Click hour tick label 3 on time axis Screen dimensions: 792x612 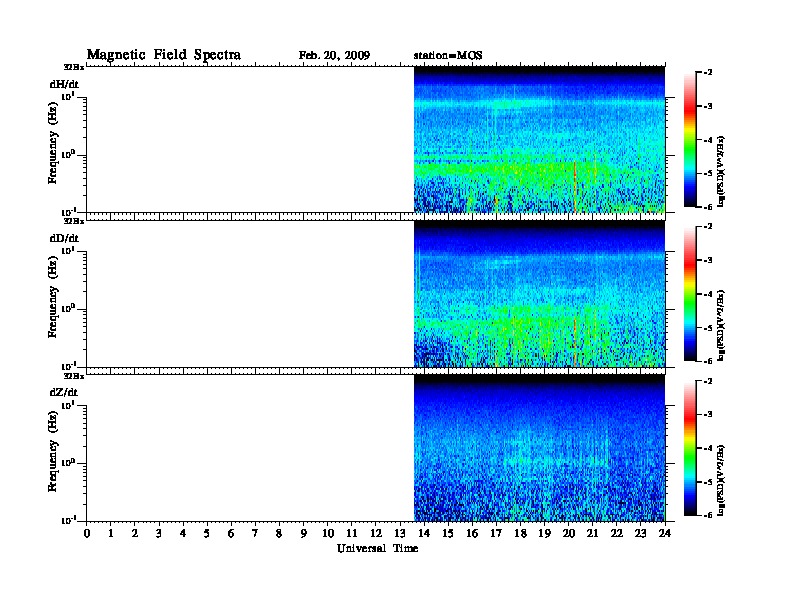(159, 534)
